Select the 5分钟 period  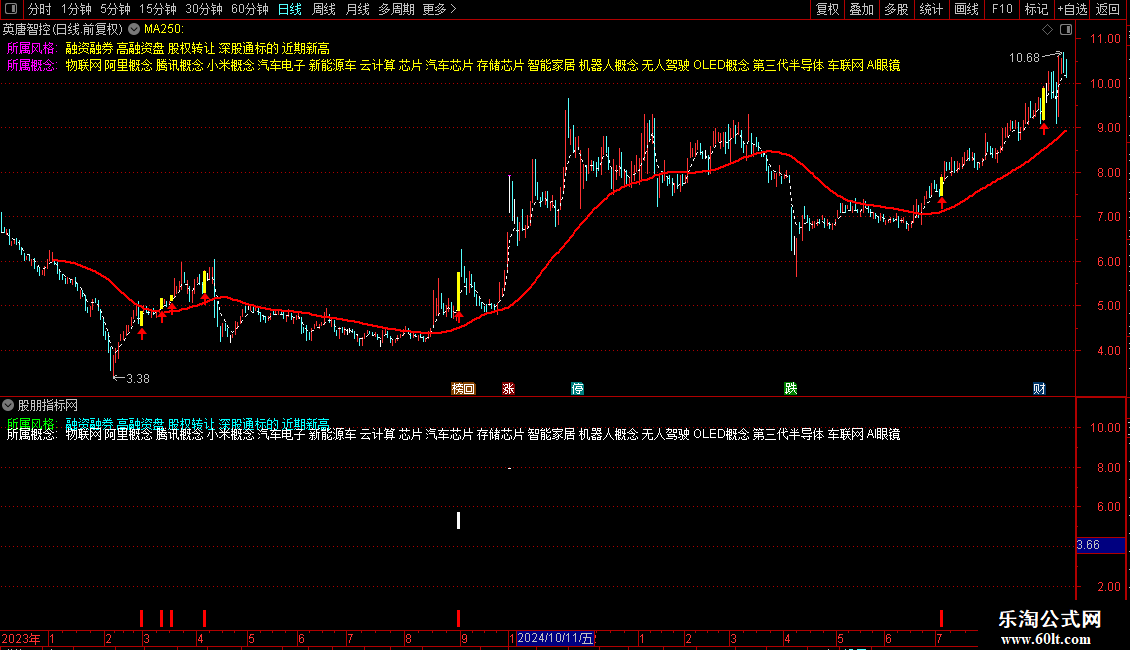115,9
